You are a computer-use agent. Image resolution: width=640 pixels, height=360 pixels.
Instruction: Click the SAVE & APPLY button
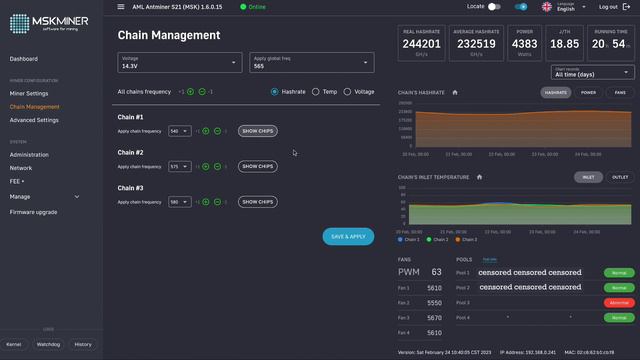(x=348, y=237)
